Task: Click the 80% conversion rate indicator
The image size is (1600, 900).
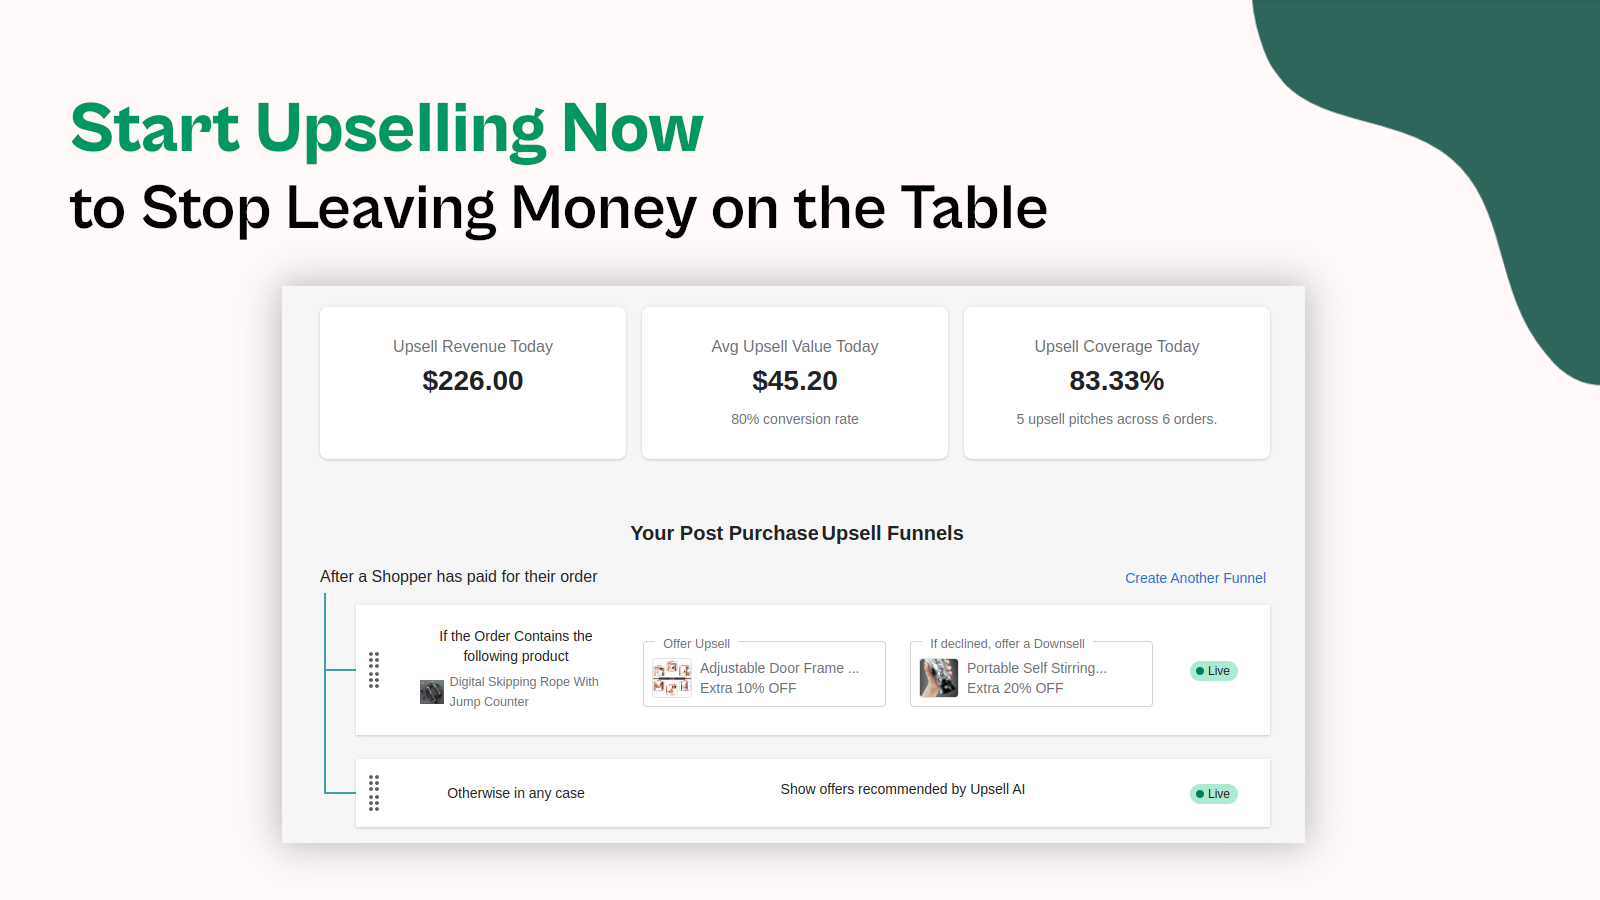Action: 794,419
